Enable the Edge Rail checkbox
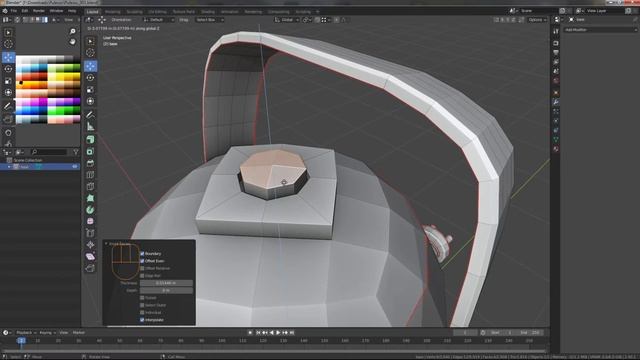This screenshot has height=360, width=640. pyautogui.click(x=142, y=276)
